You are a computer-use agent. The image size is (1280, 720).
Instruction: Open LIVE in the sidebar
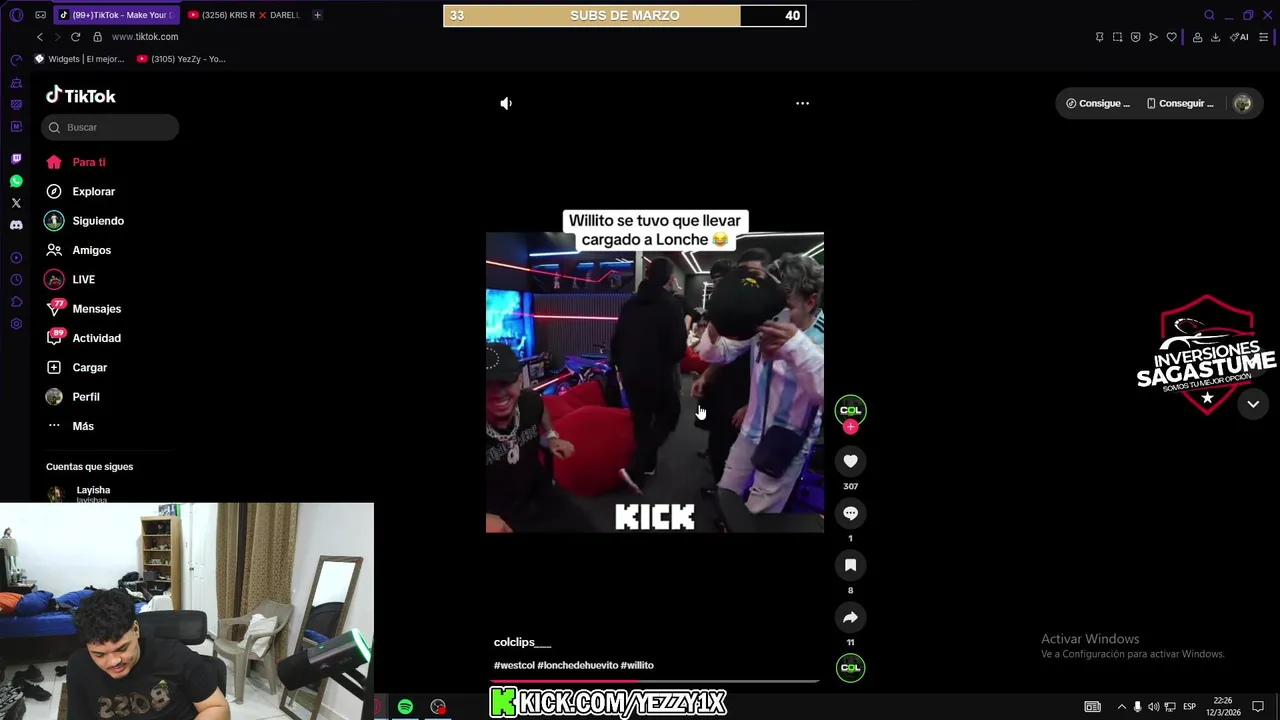click(70, 279)
